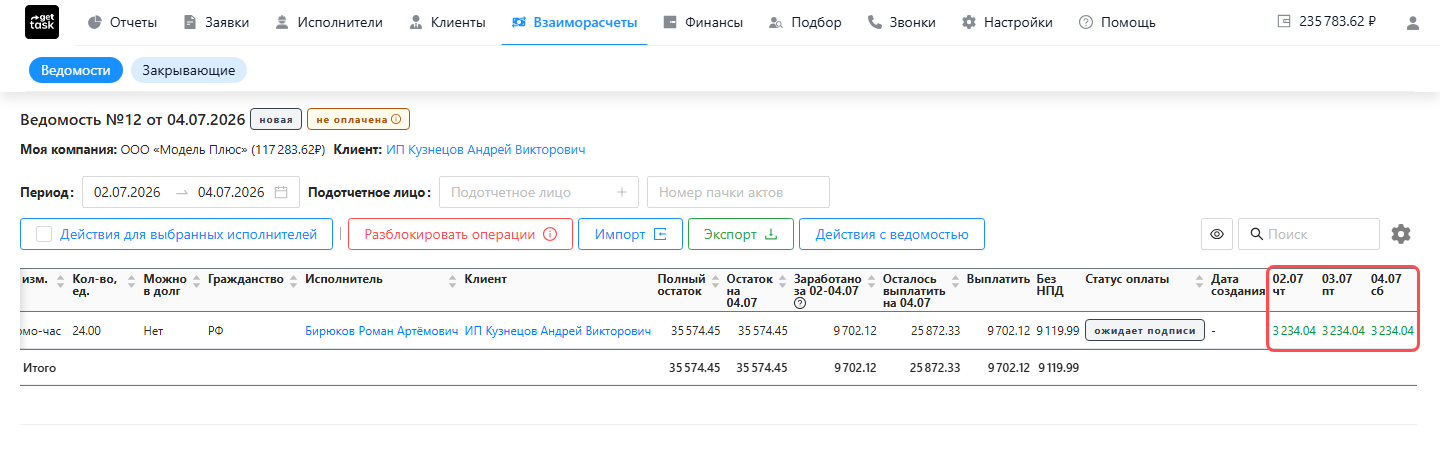
Task: Click the 9 119.99 cell in Бирюков row
Action: [1057, 331]
